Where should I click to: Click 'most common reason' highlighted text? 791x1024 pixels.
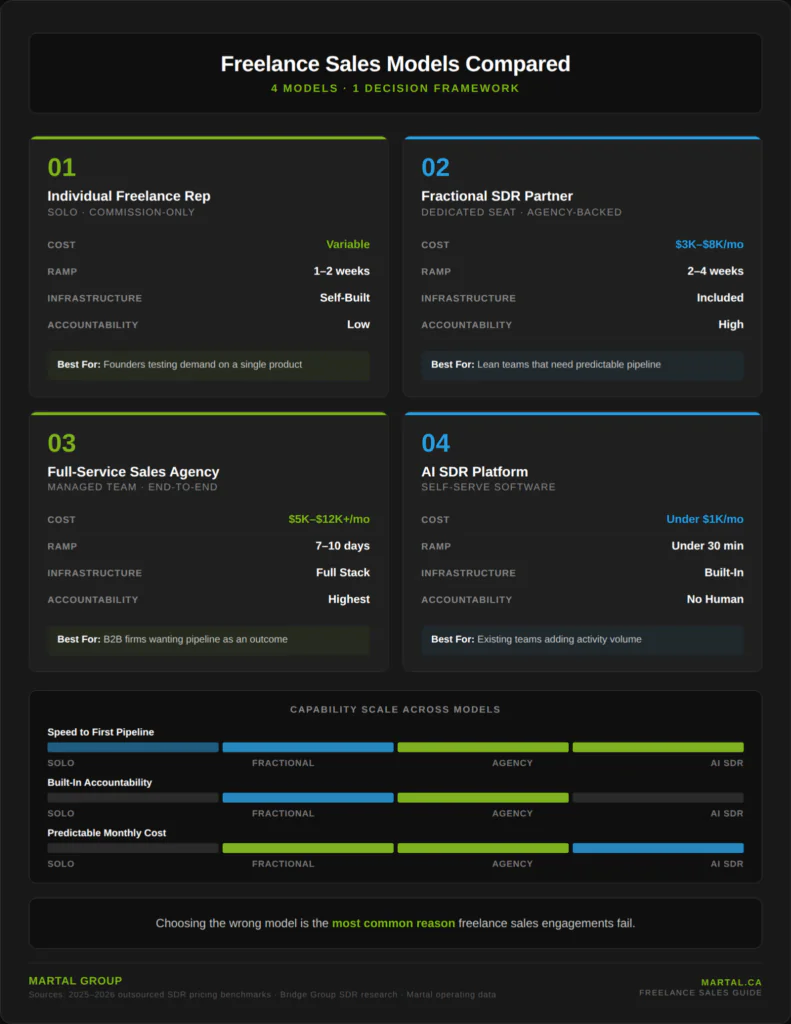[393, 923]
